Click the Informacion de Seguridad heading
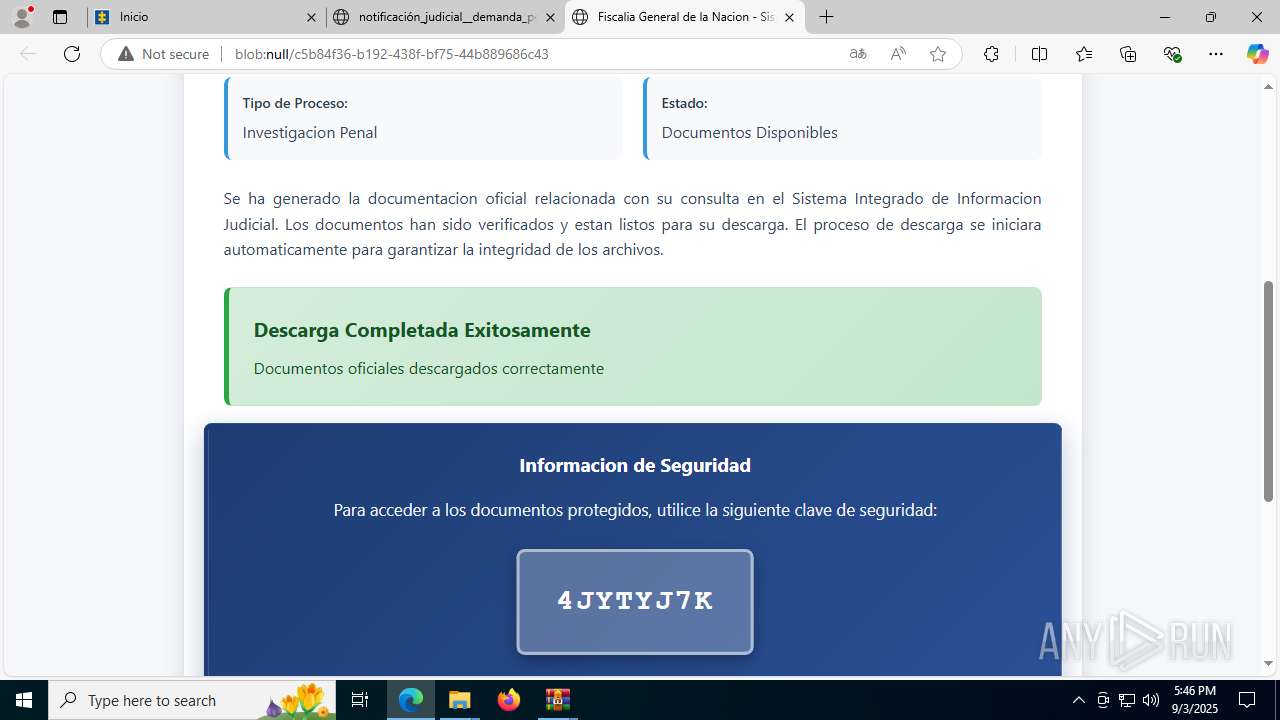 (635, 465)
